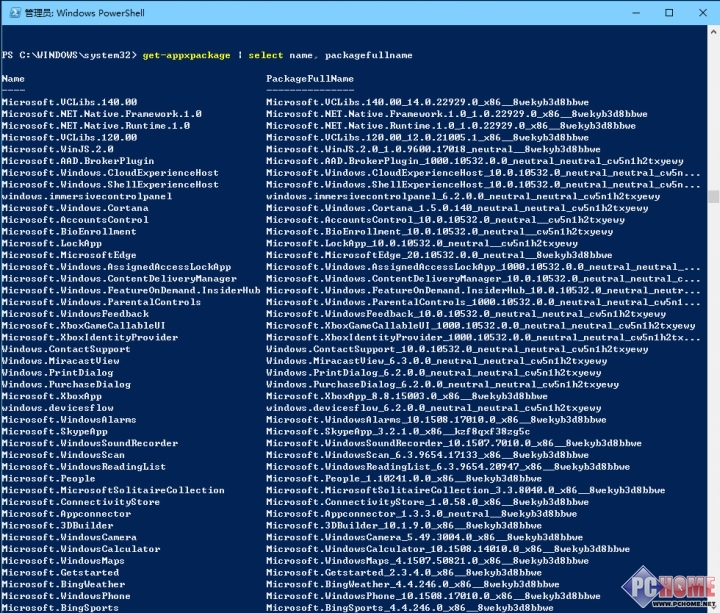Click the XboxApp_8.8.15003.0 package full name
Image resolution: width=720 pixels, height=613 pixels.
click(407, 396)
